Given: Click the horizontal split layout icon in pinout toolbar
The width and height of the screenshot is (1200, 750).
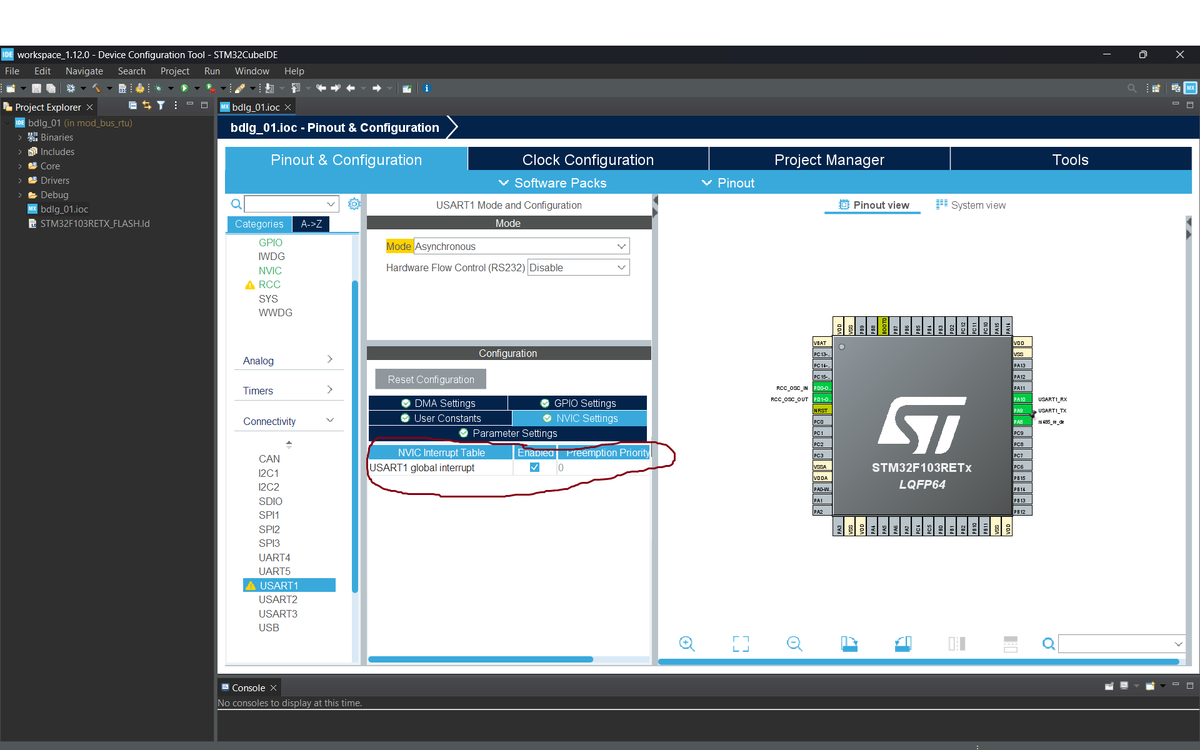Looking at the screenshot, I should [956, 644].
